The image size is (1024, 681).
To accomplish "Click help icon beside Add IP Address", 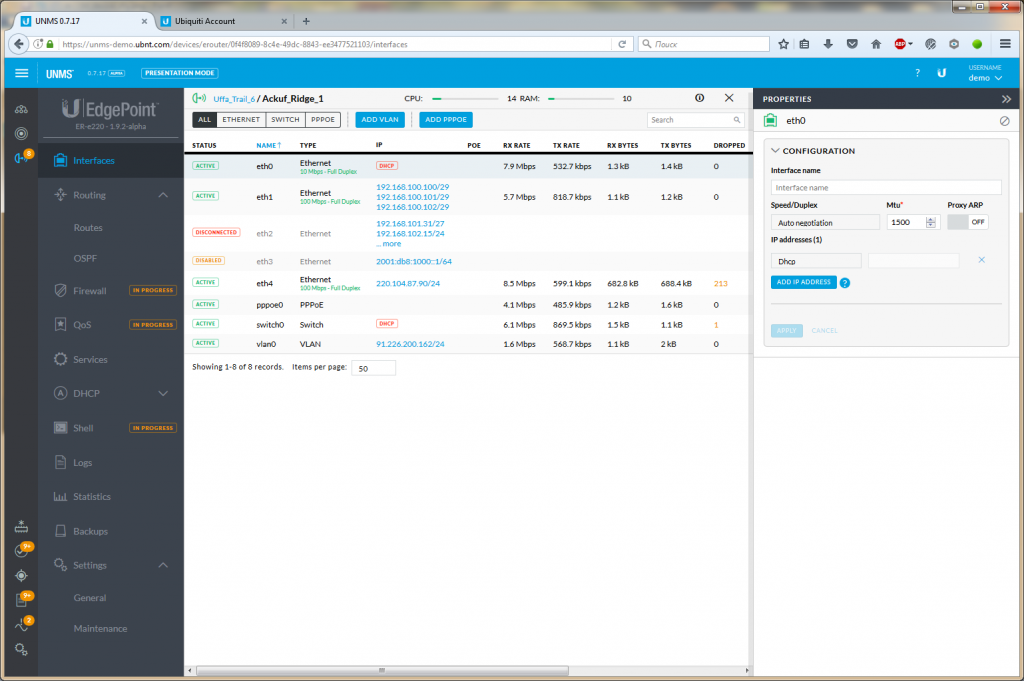I will (845, 283).
